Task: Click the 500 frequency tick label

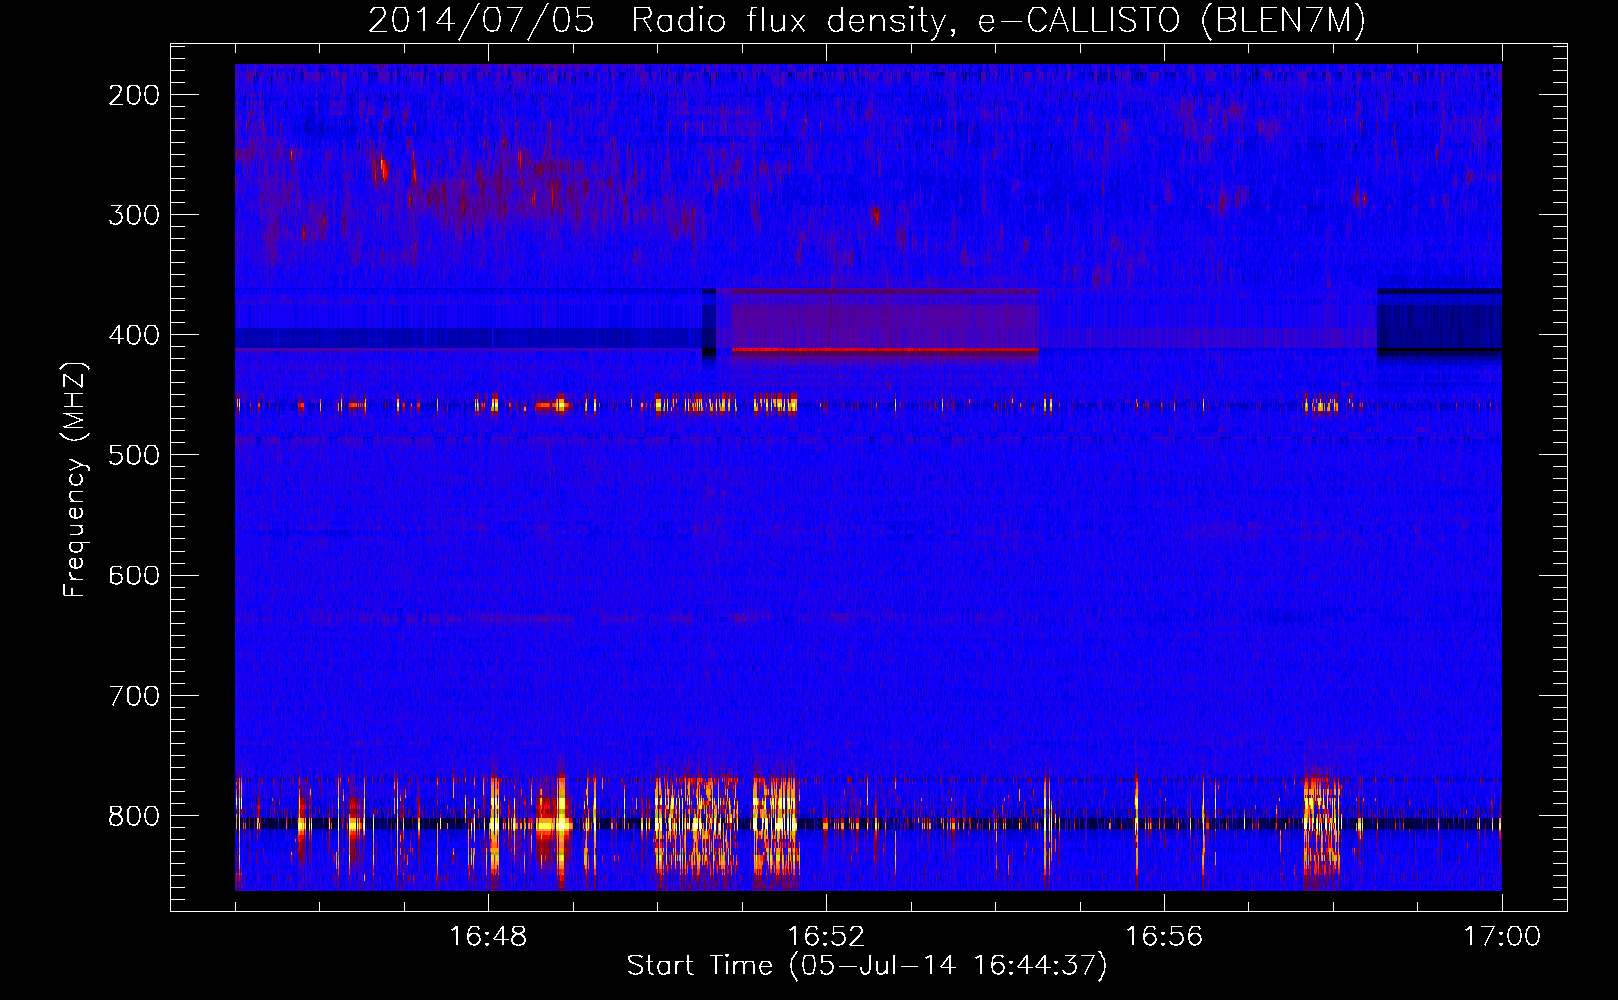Action: 134,455
